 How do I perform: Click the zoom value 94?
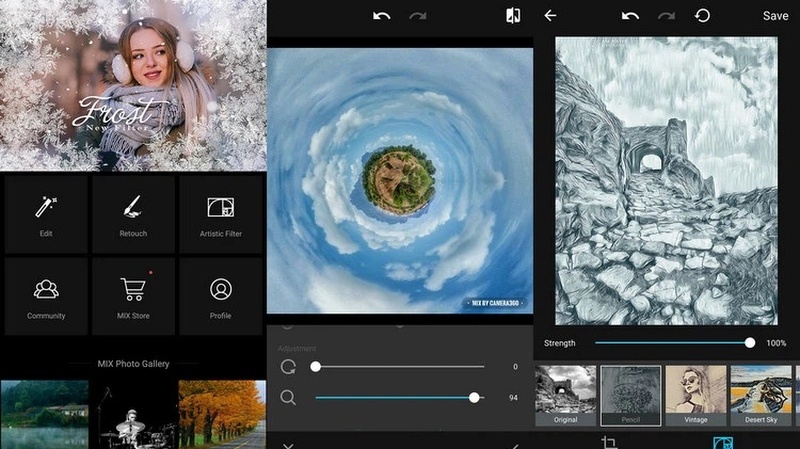pos(514,398)
